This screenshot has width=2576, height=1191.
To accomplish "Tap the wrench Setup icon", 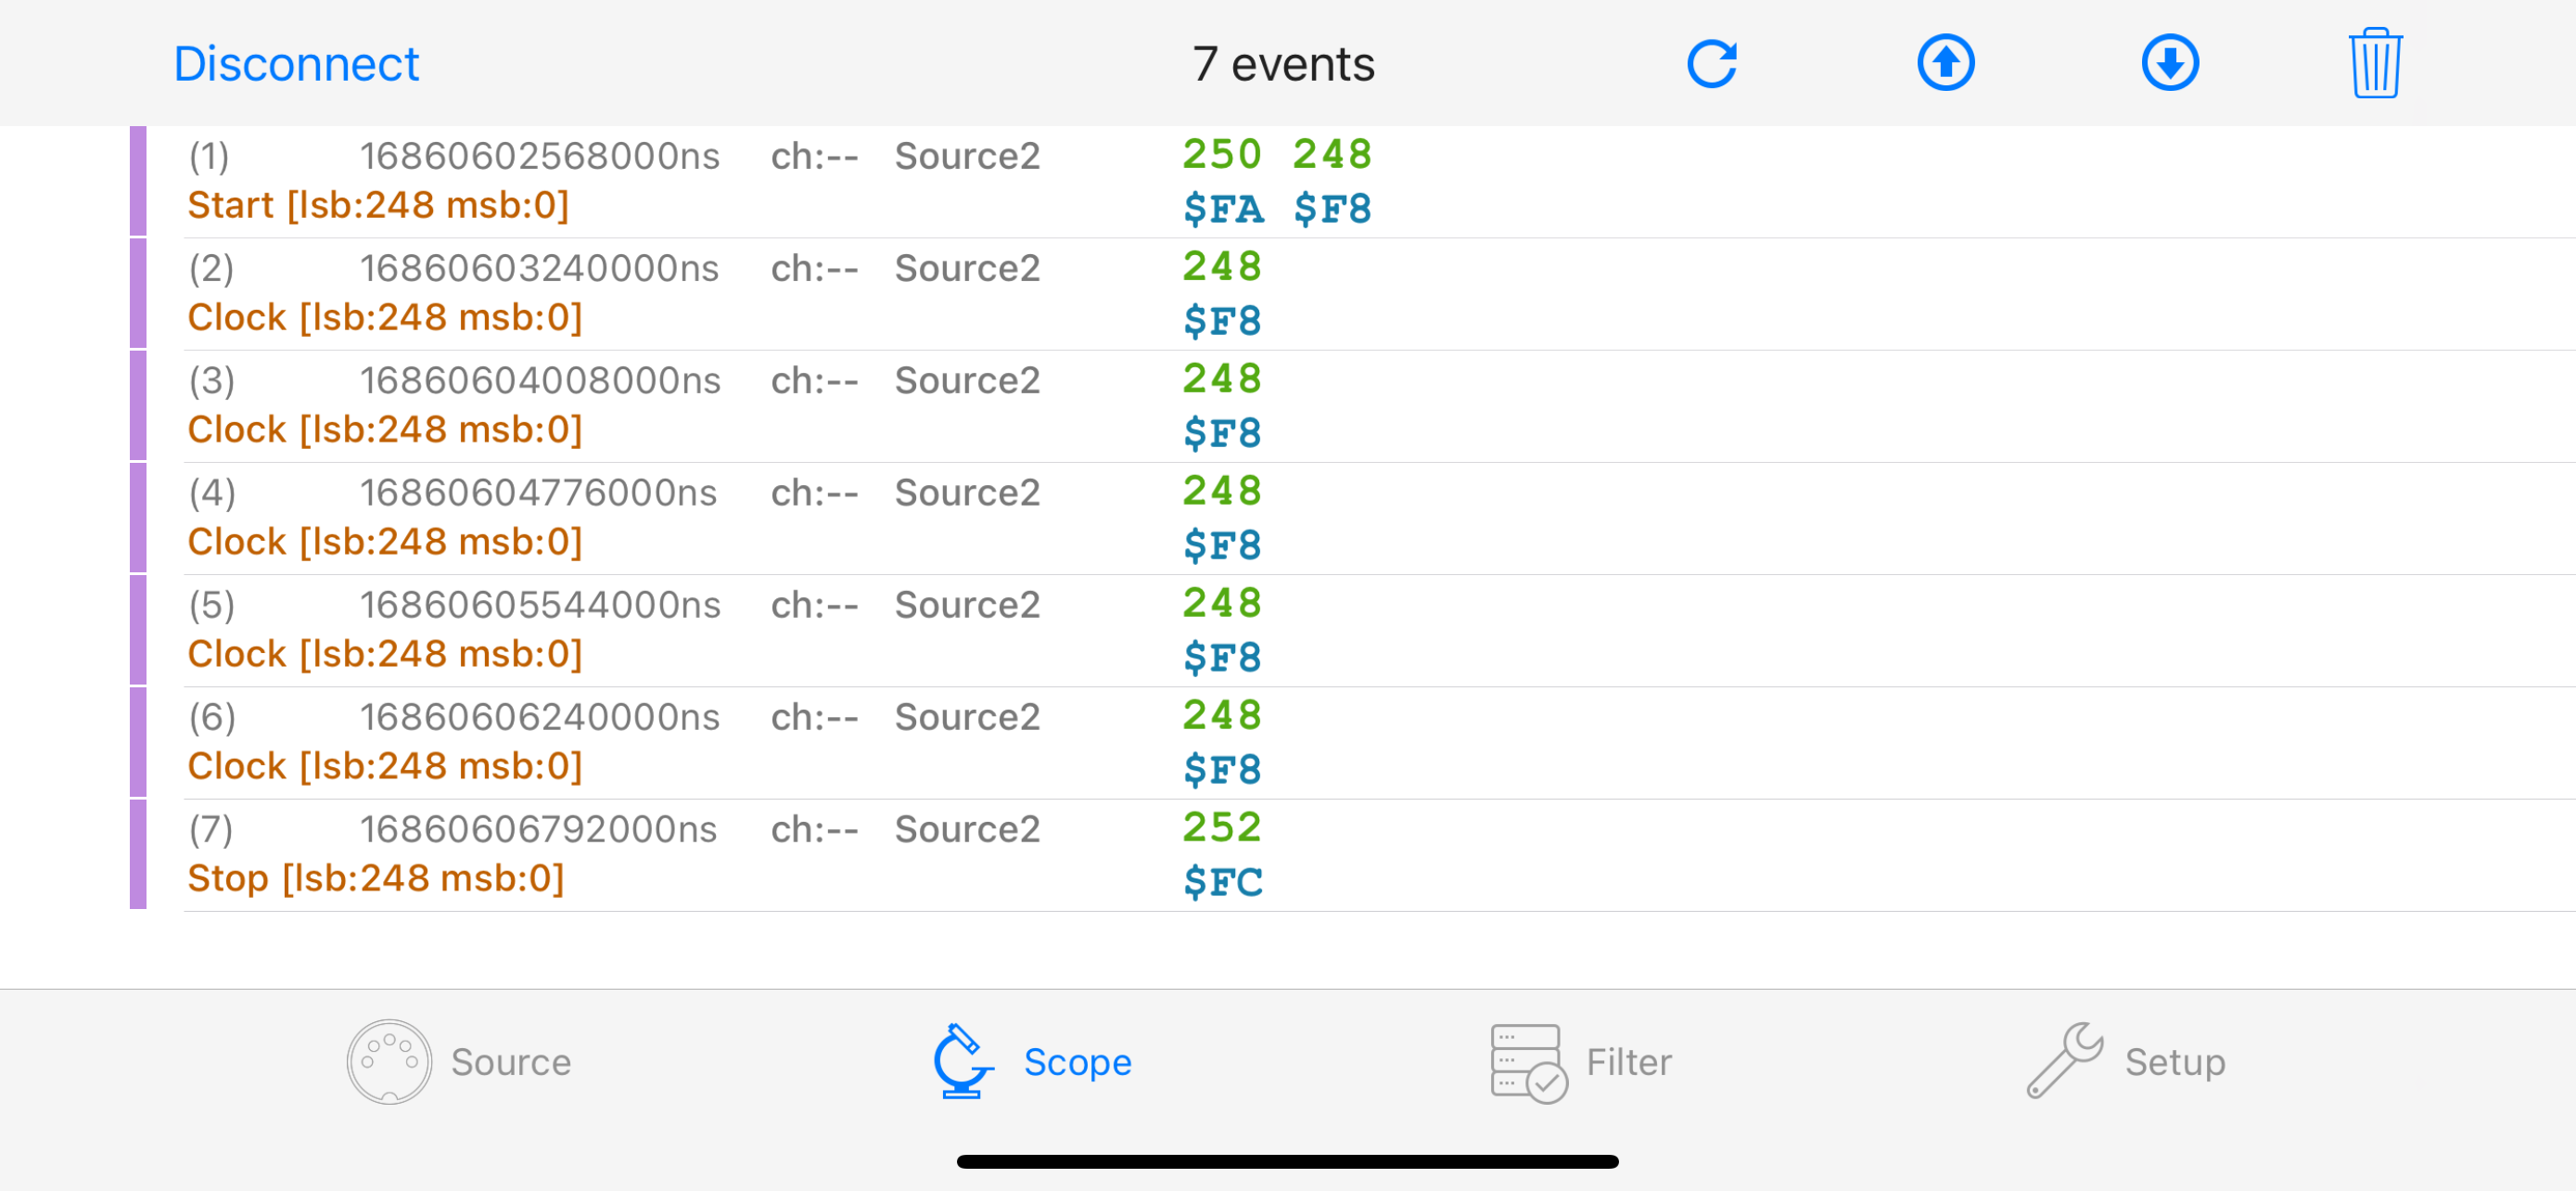I will point(2065,1061).
